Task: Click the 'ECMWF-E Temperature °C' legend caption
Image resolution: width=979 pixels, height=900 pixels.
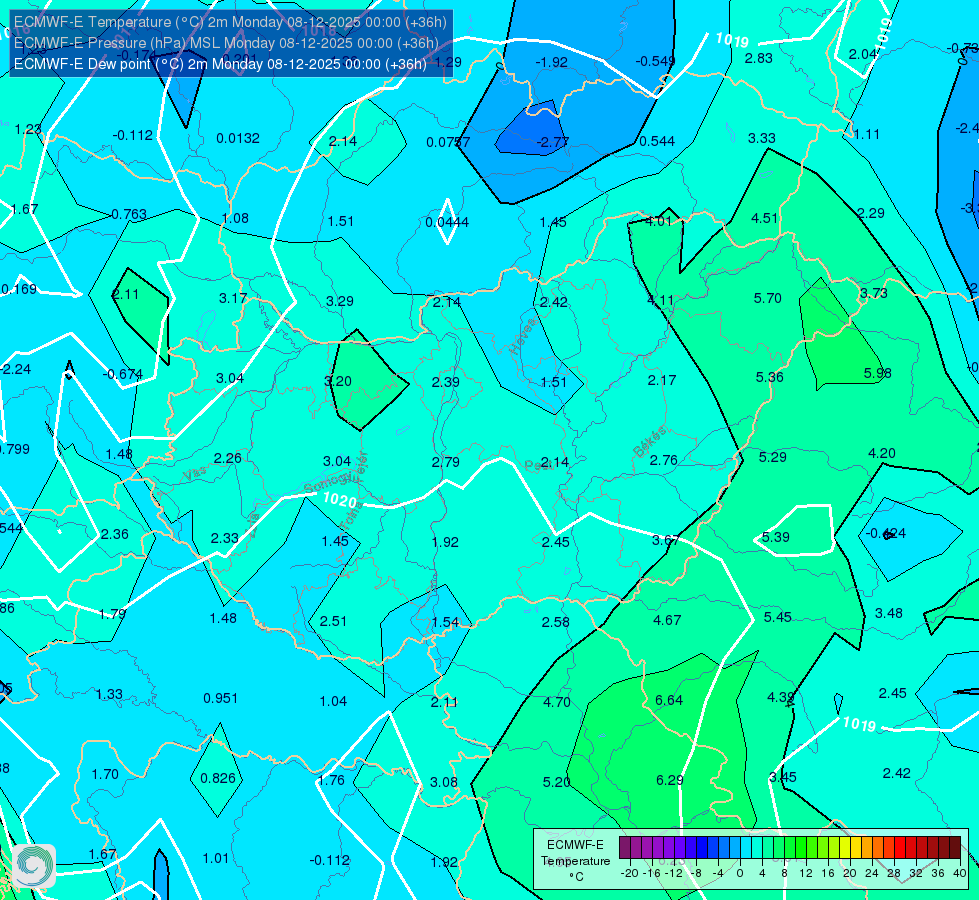Action: 575,861
